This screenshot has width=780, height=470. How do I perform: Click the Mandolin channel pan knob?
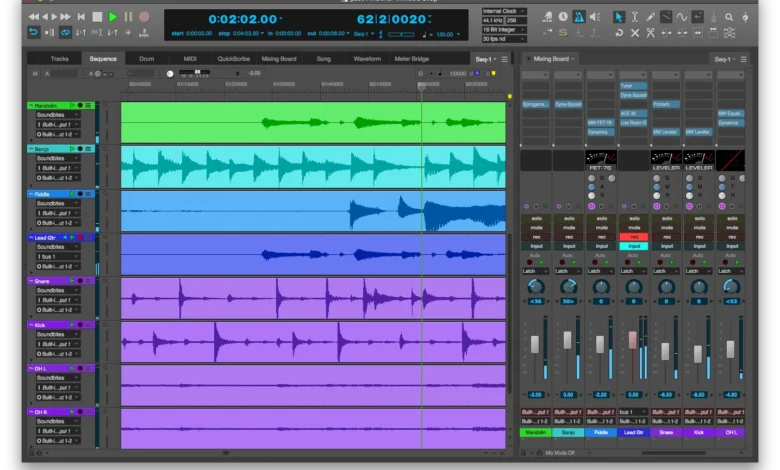coord(536,286)
